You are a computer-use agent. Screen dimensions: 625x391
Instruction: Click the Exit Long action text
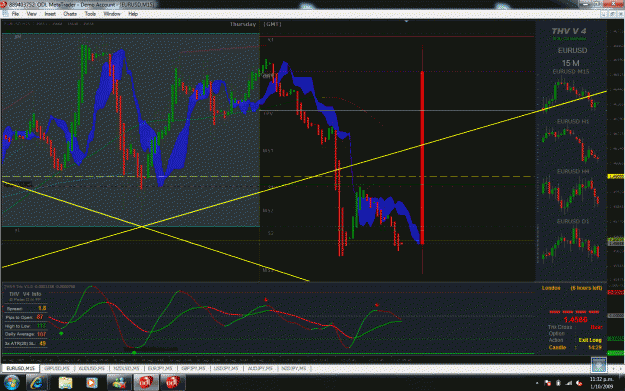pos(590,340)
